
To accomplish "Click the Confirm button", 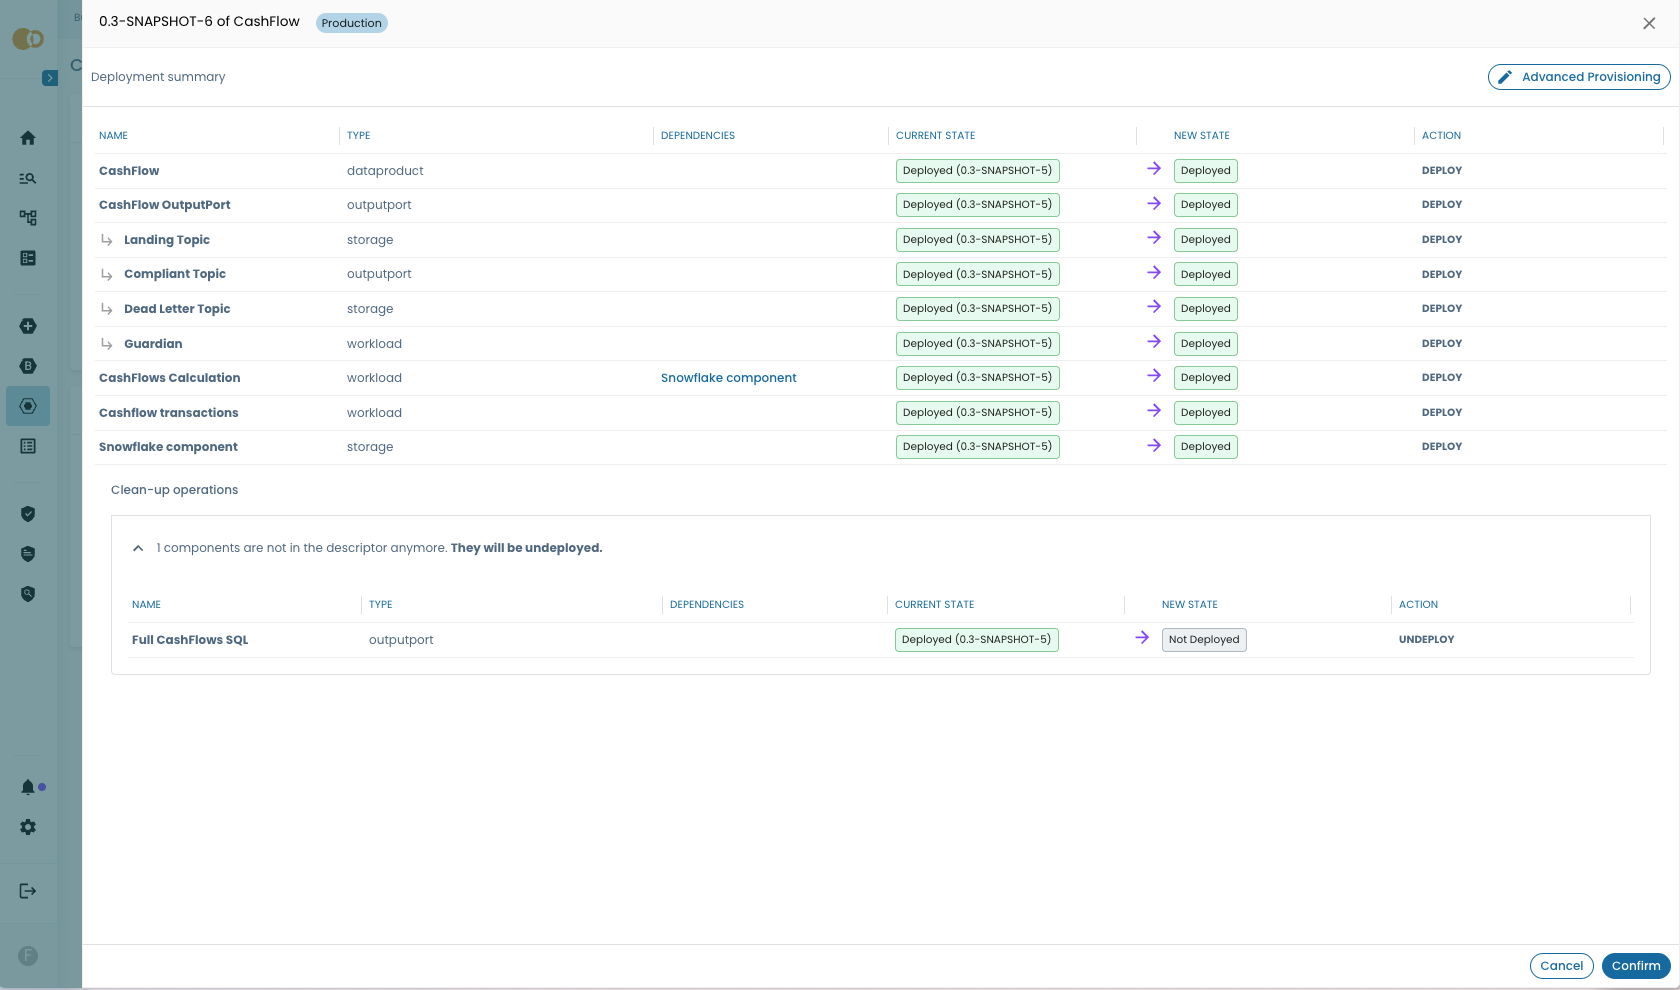I will 1636,966.
